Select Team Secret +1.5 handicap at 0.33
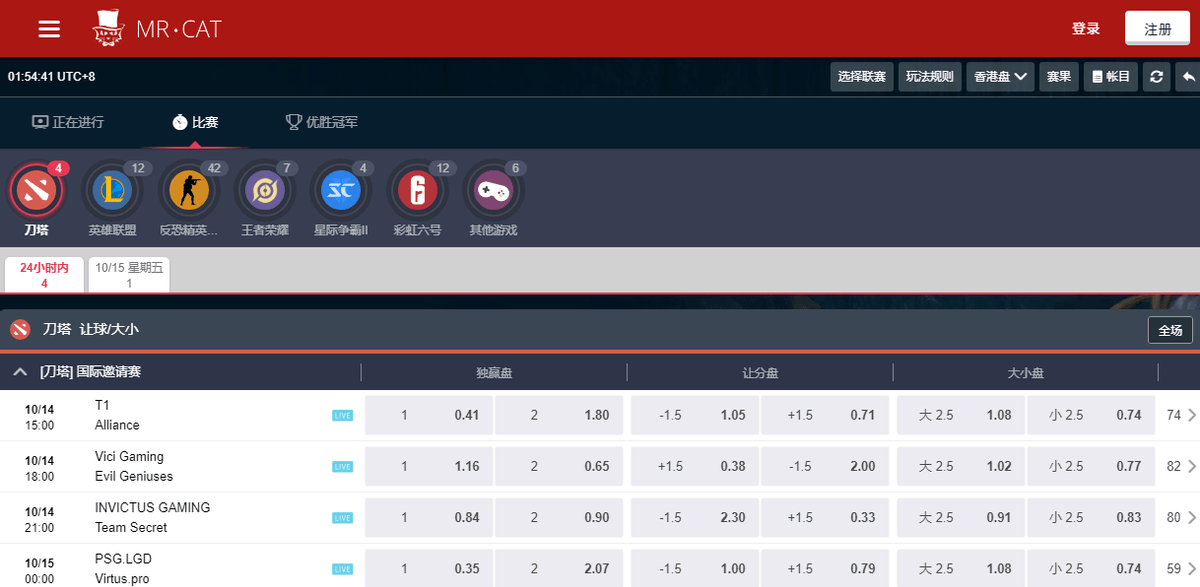 coord(825,517)
